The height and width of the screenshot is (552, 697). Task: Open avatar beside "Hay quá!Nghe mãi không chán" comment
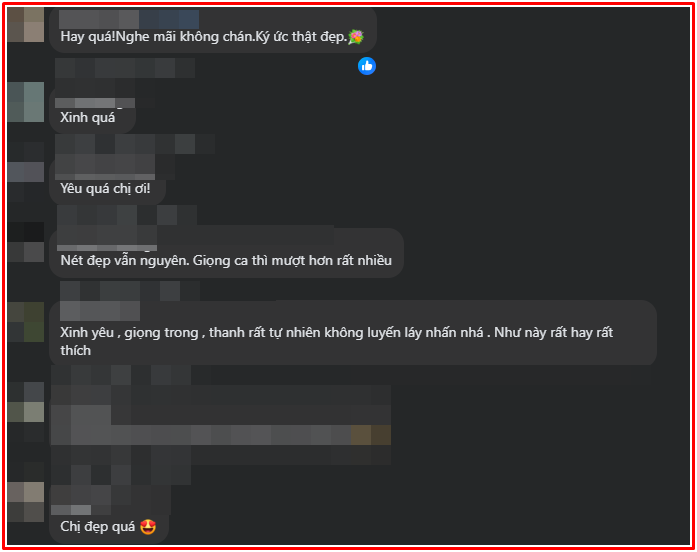pos(25,24)
